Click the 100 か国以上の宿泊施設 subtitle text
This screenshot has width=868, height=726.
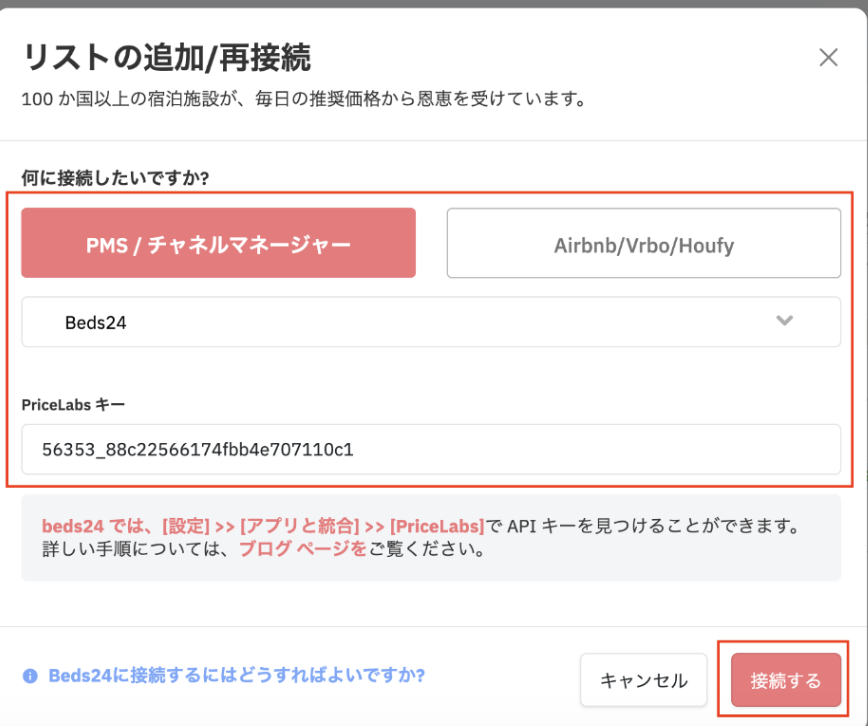coord(302,100)
